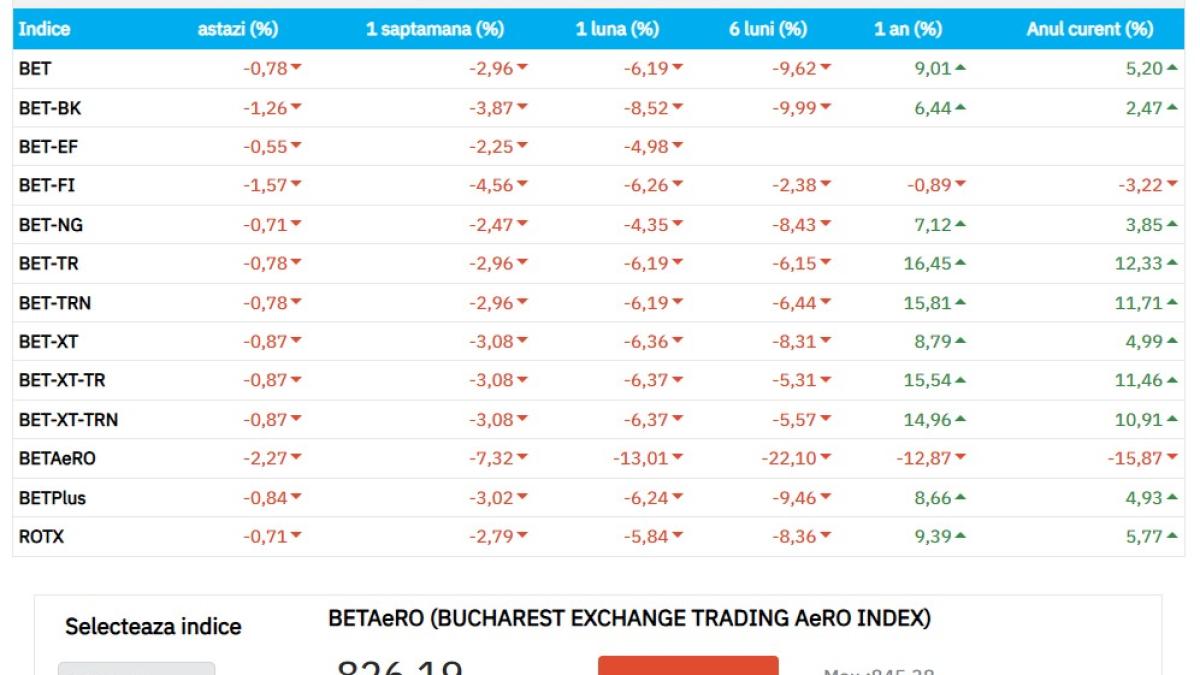
Task: Click the red arrow next to BETAeRO -22,10
Action: coord(825,459)
